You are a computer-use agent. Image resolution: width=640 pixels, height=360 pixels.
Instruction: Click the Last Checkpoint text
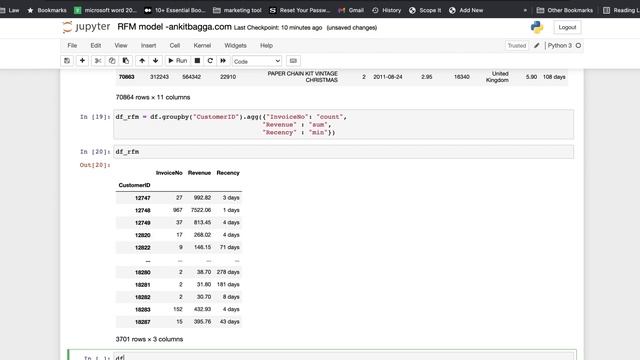pos(278,28)
